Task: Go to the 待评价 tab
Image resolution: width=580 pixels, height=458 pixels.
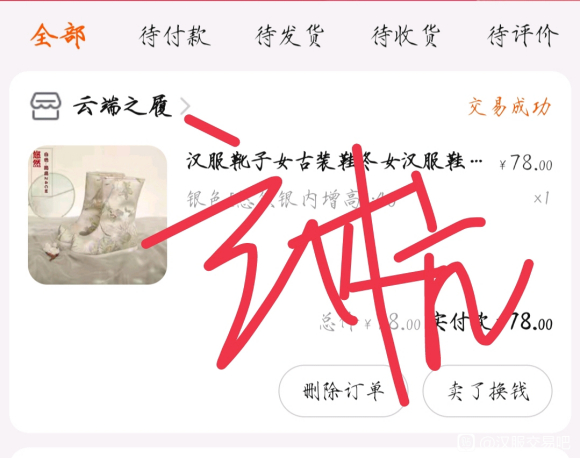Action: click(522, 36)
